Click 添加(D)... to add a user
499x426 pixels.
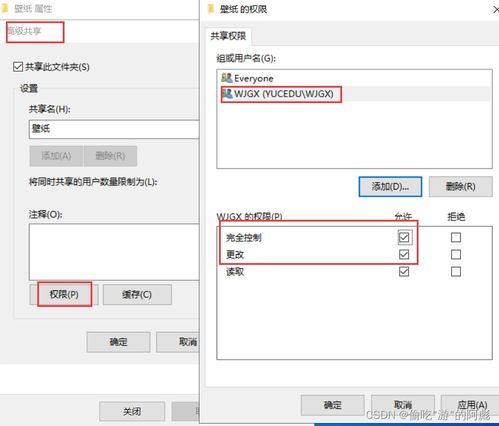390,187
